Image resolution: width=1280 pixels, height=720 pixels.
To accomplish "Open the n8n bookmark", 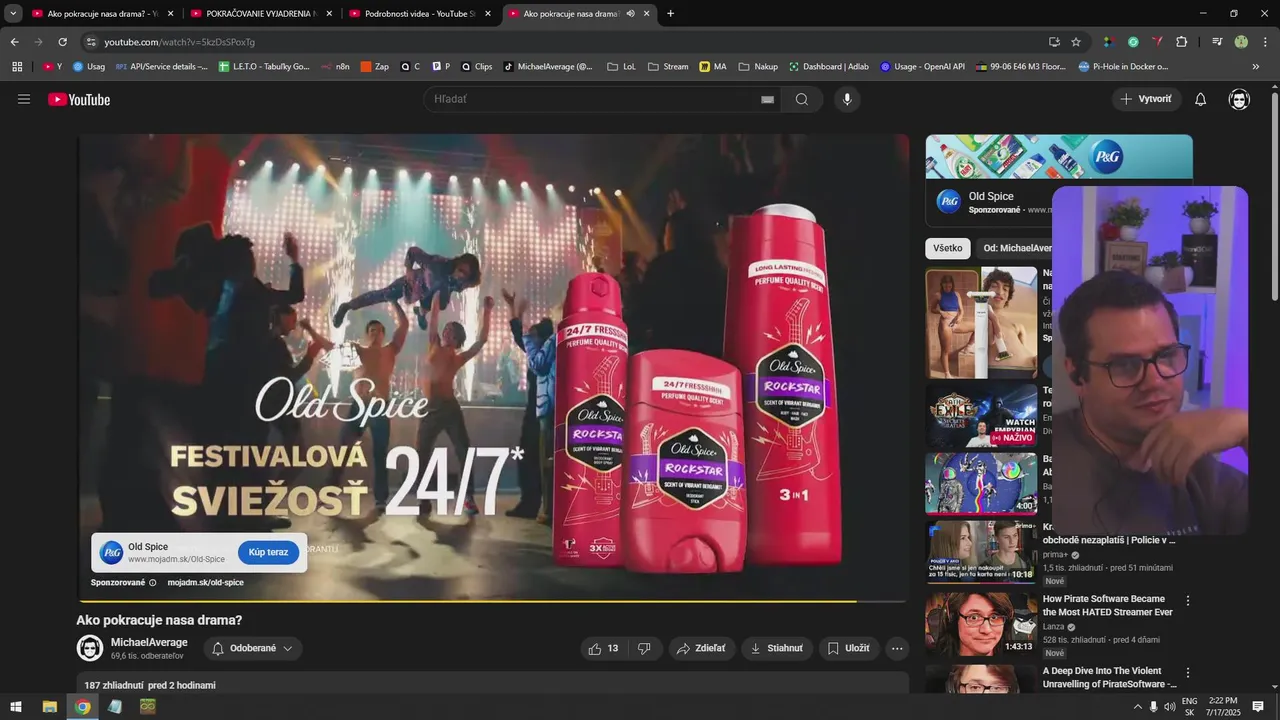I will tap(336, 67).
